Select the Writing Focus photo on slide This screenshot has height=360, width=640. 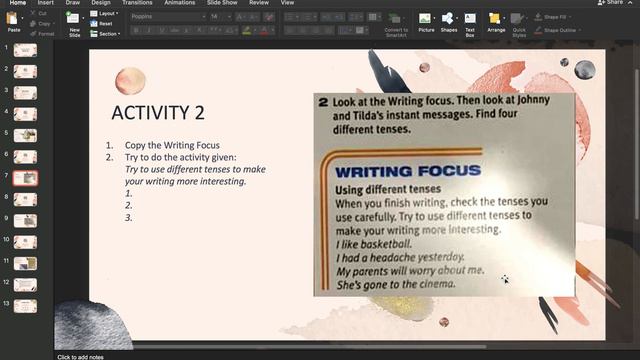tap(444, 195)
